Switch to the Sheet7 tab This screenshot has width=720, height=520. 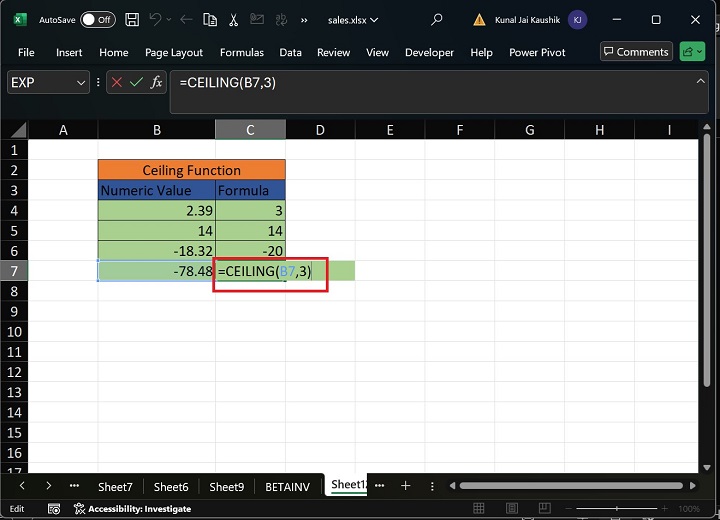[115, 486]
